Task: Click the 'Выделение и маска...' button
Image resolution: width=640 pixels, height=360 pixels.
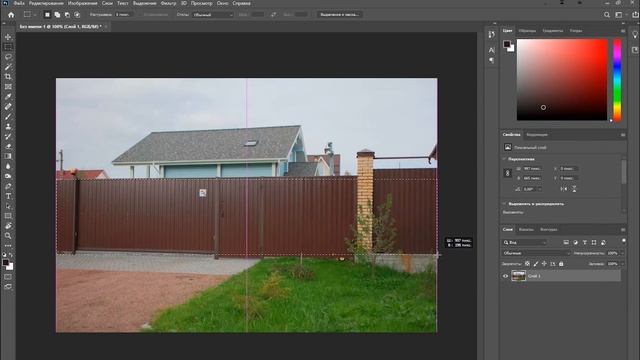Action: click(339, 15)
